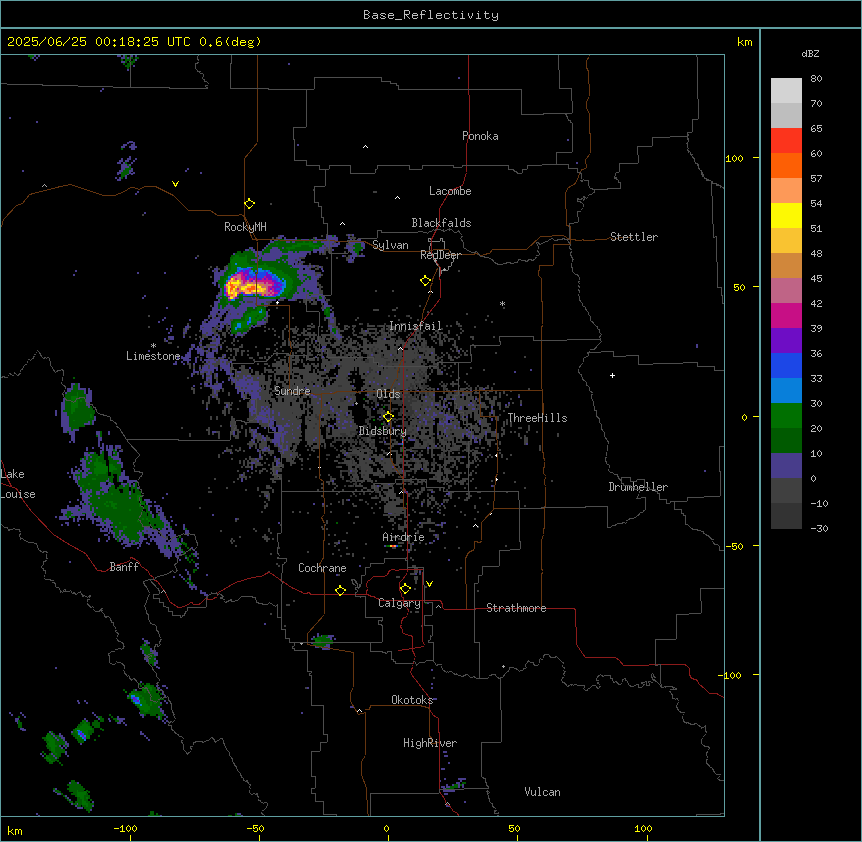Select the Limestone label
The height and width of the screenshot is (842, 862).
tap(153, 356)
